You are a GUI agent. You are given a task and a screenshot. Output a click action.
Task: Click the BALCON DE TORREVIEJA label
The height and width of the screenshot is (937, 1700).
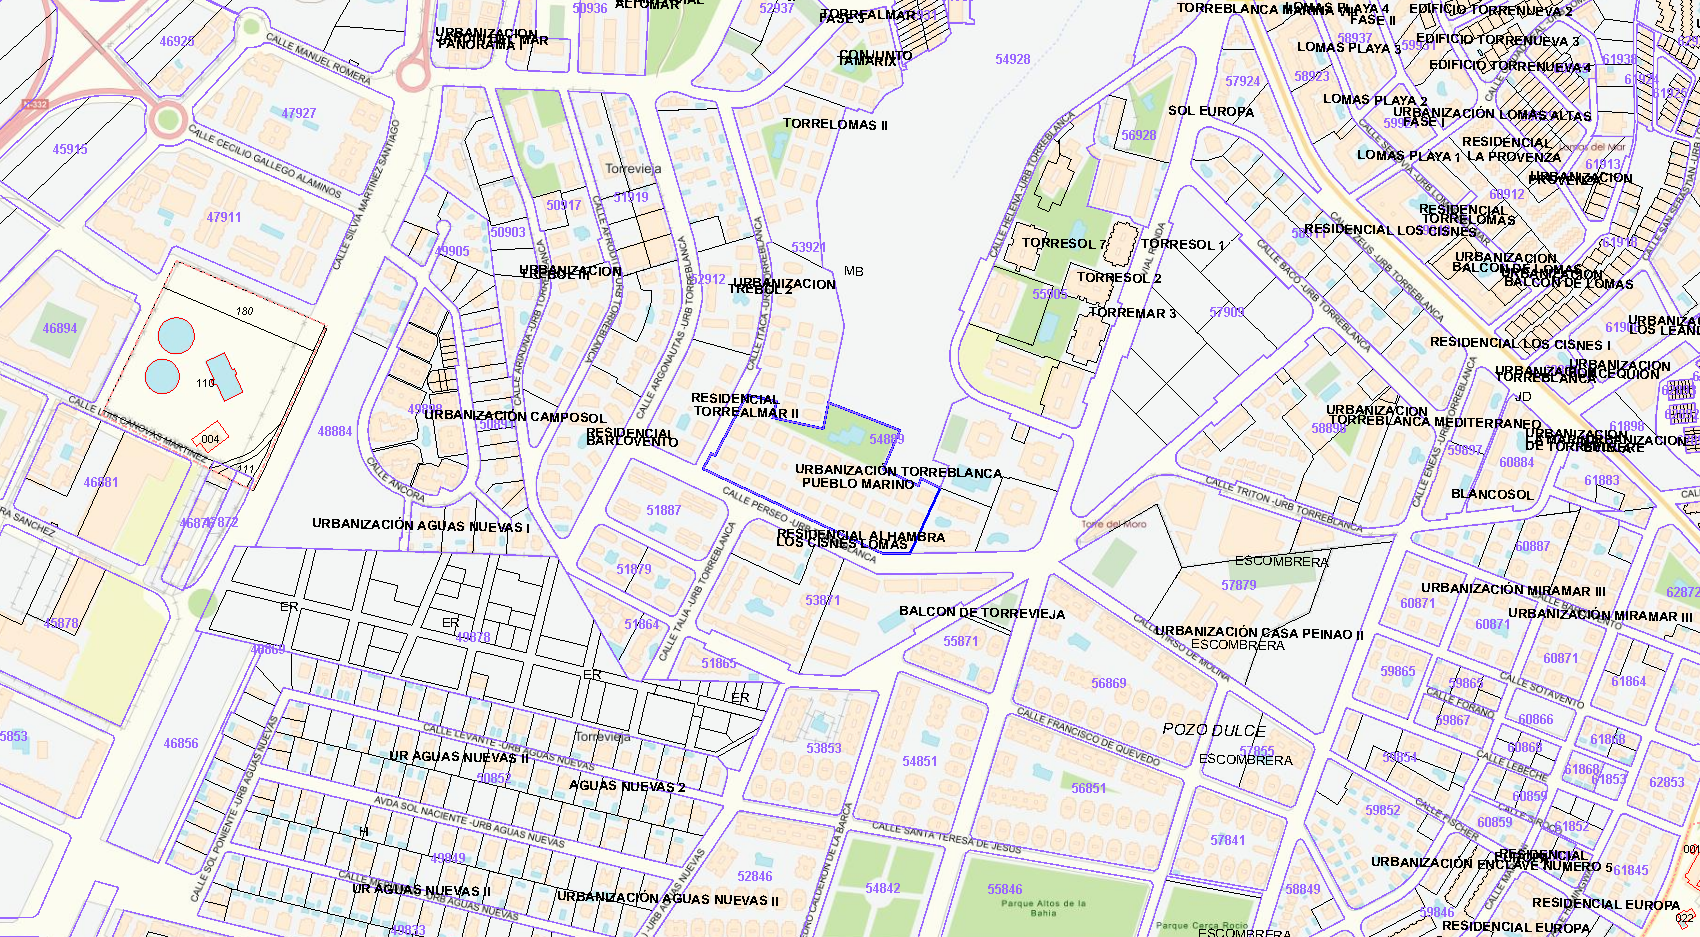(981, 613)
